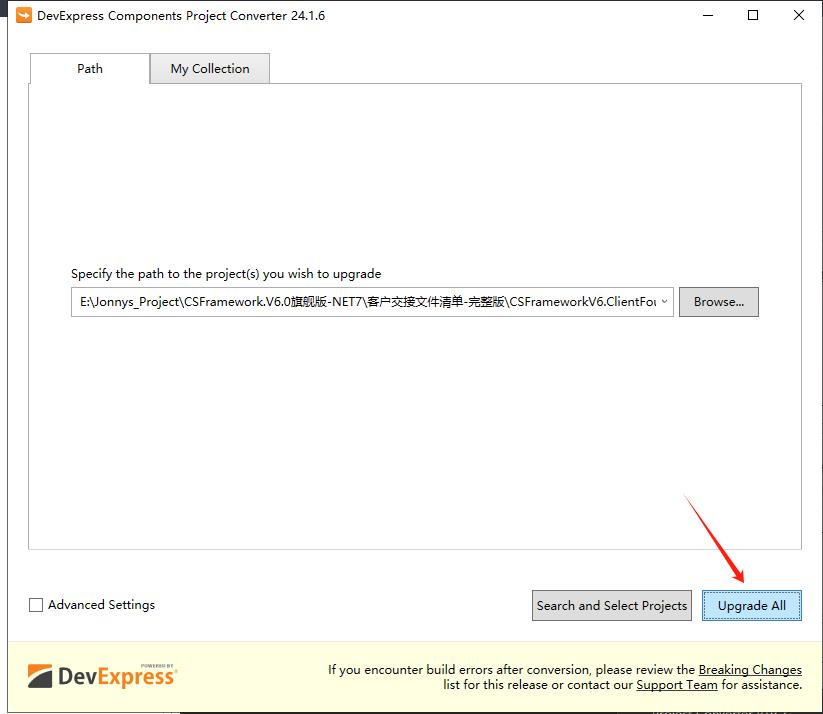This screenshot has width=823, height=714.
Task: Click Search and Select Projects button
Action: tap(612, 605)
